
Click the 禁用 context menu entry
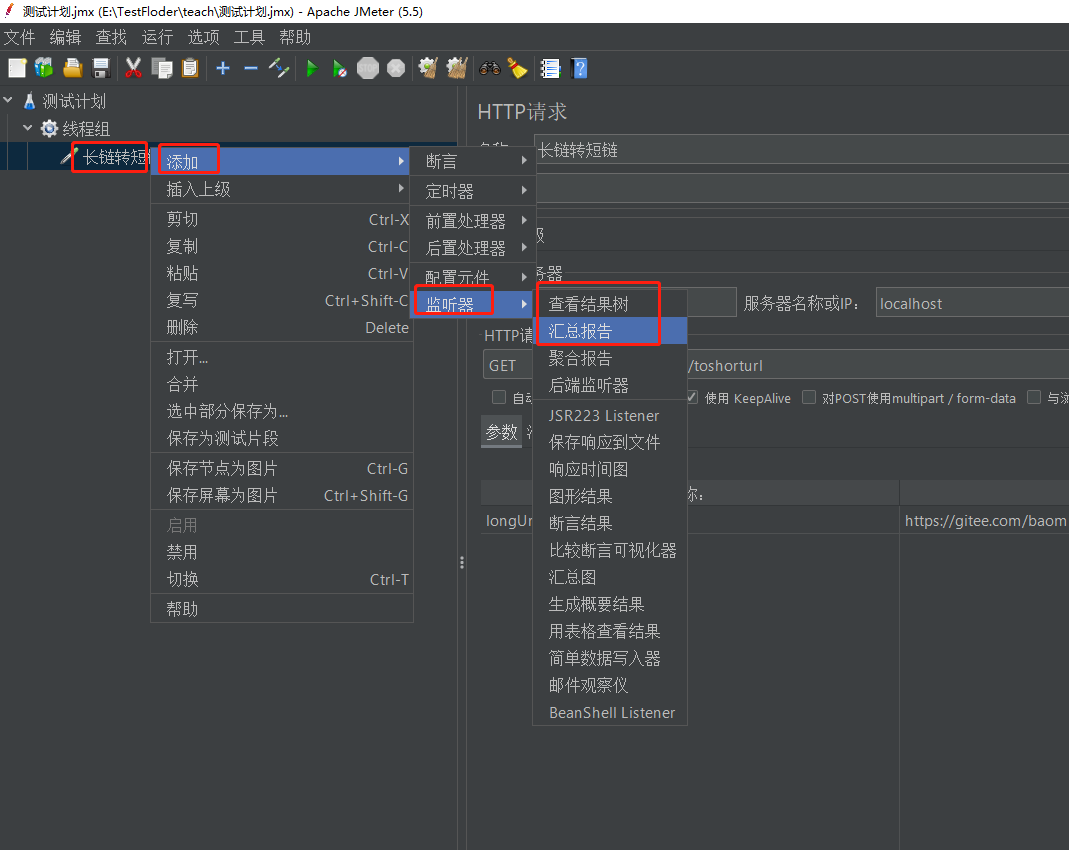tap(182, 552)
